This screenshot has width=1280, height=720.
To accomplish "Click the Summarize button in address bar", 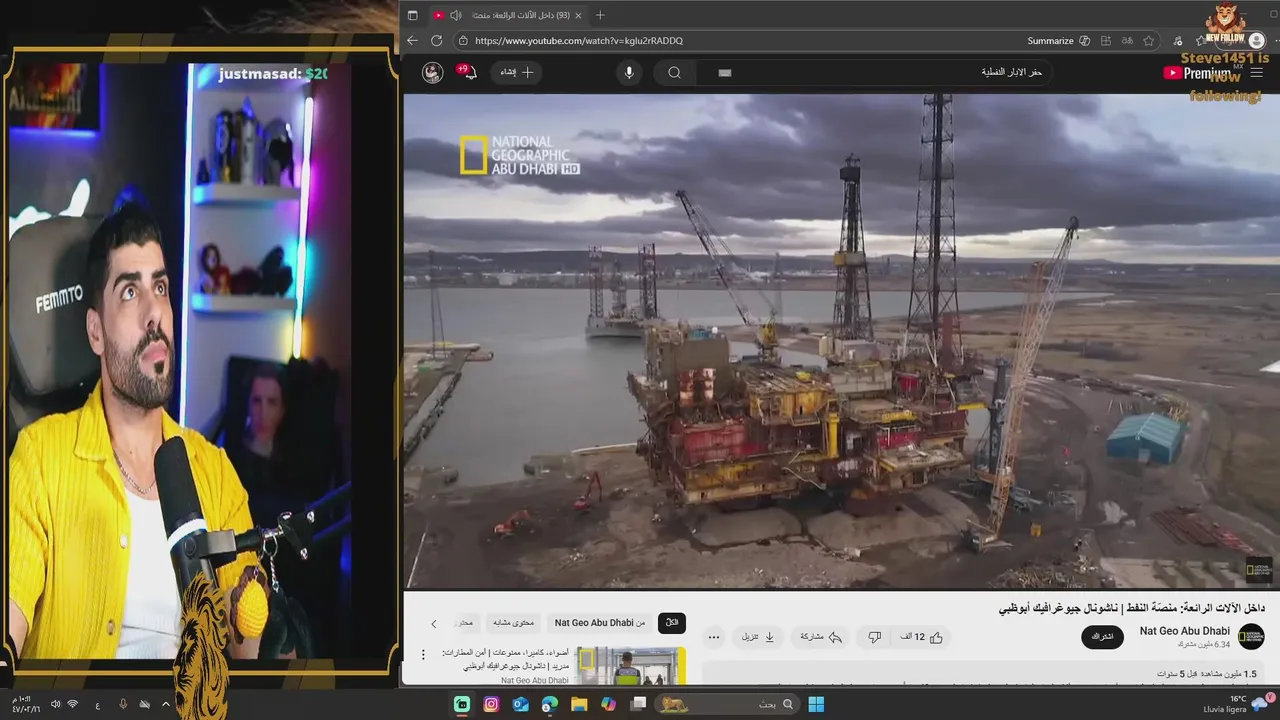I will click(x=1058, y=41).
